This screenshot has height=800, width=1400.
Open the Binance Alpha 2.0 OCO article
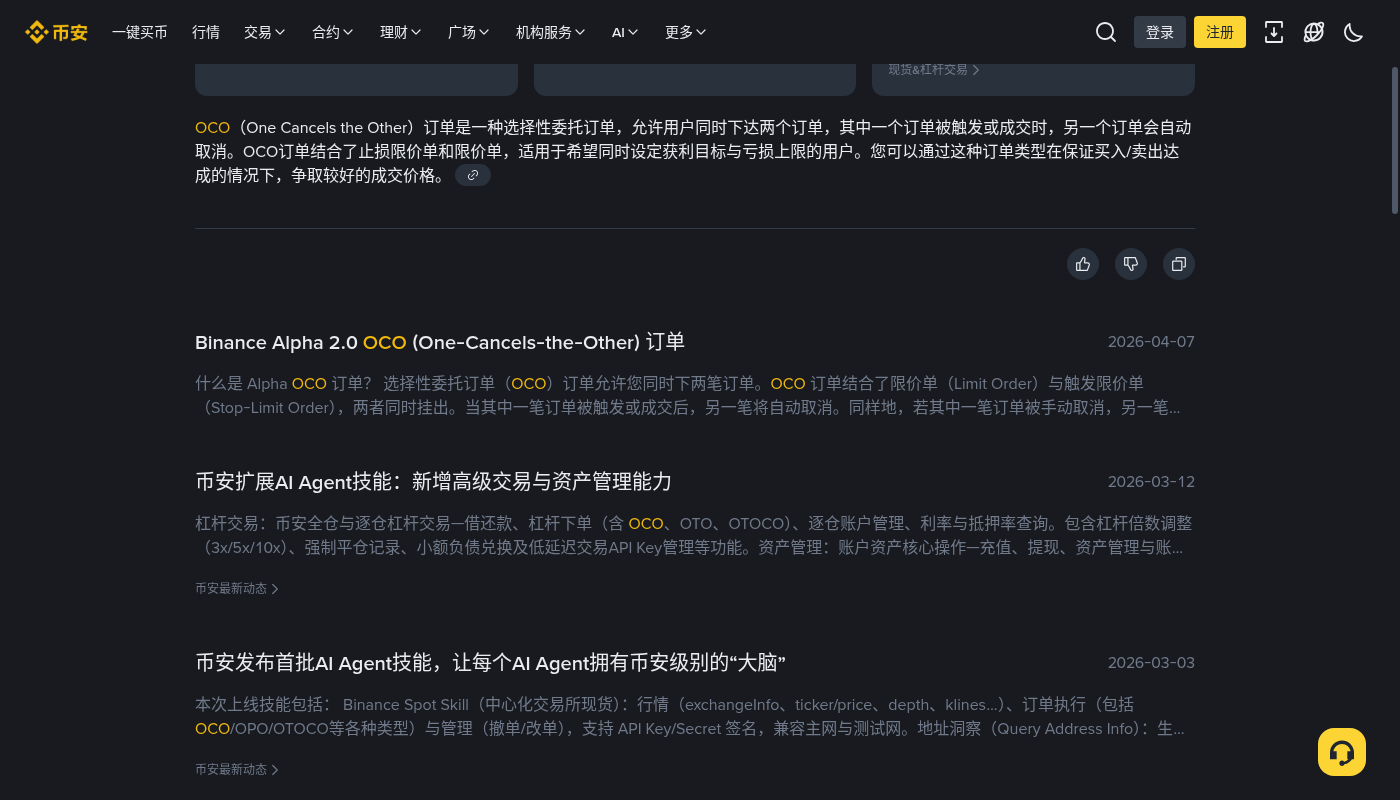(440, 342)
